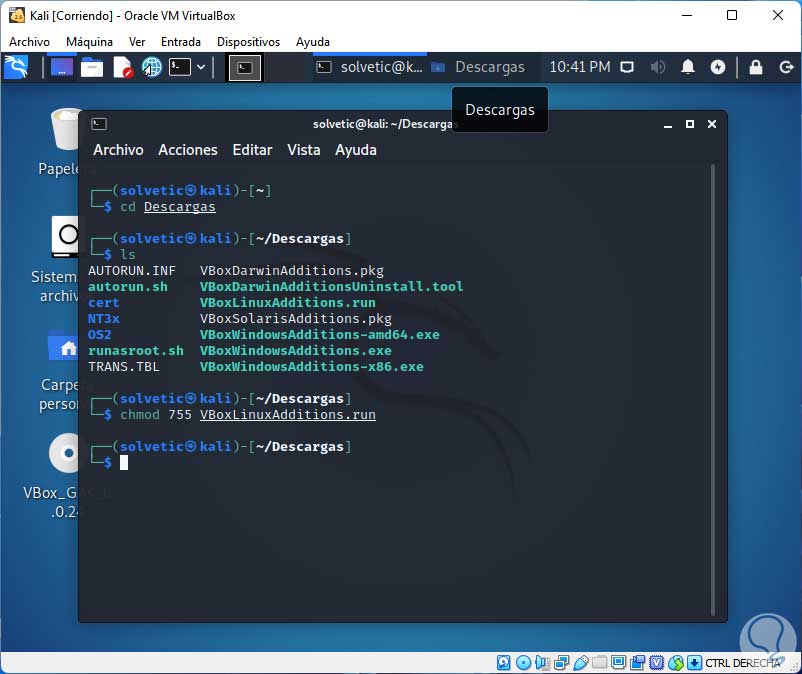
Task: Open the web browser globe launcher
Action: click(x=151, y=68)
